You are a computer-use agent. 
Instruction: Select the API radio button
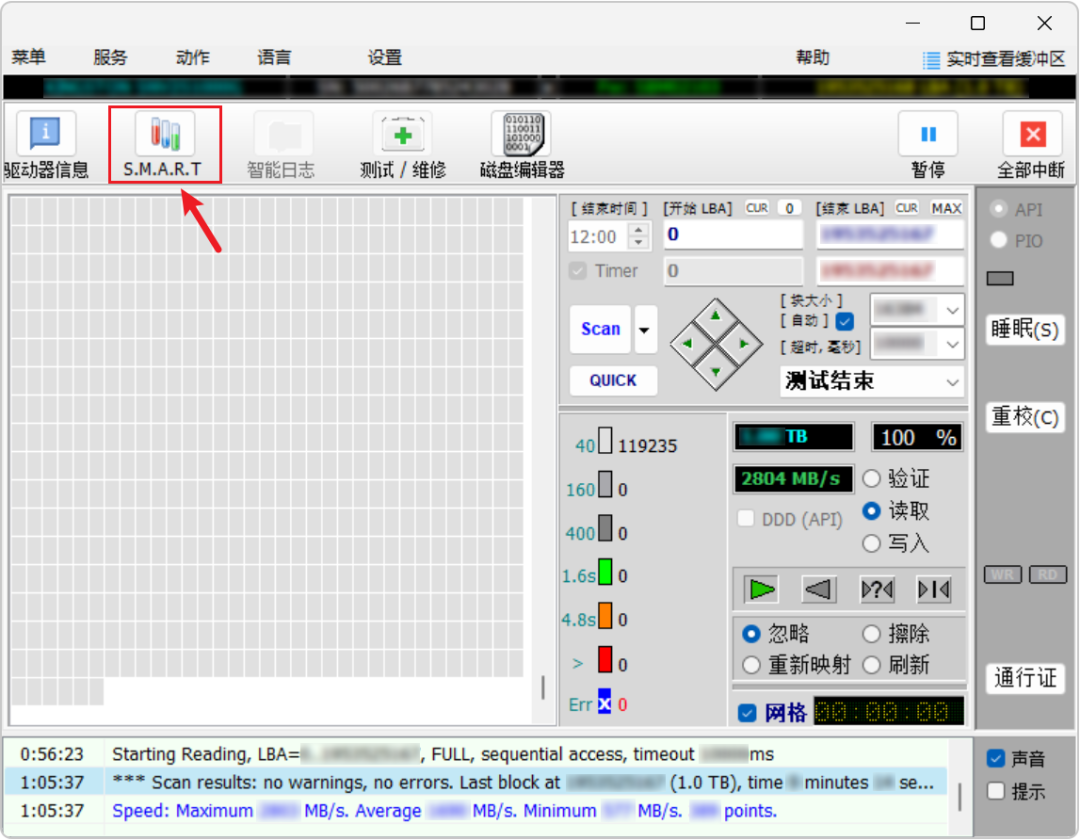tap(998, 209)
